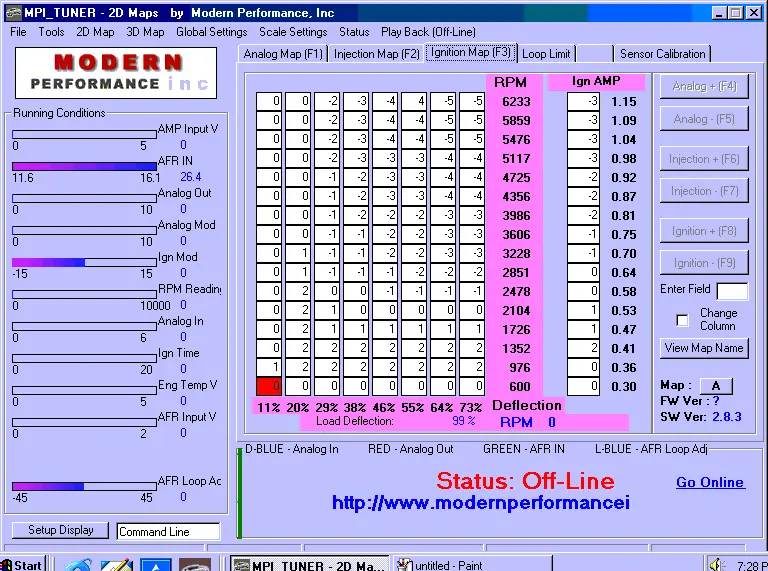Open the File menu
The height and width of the screenshot is (571, 768).
point(18,32)
